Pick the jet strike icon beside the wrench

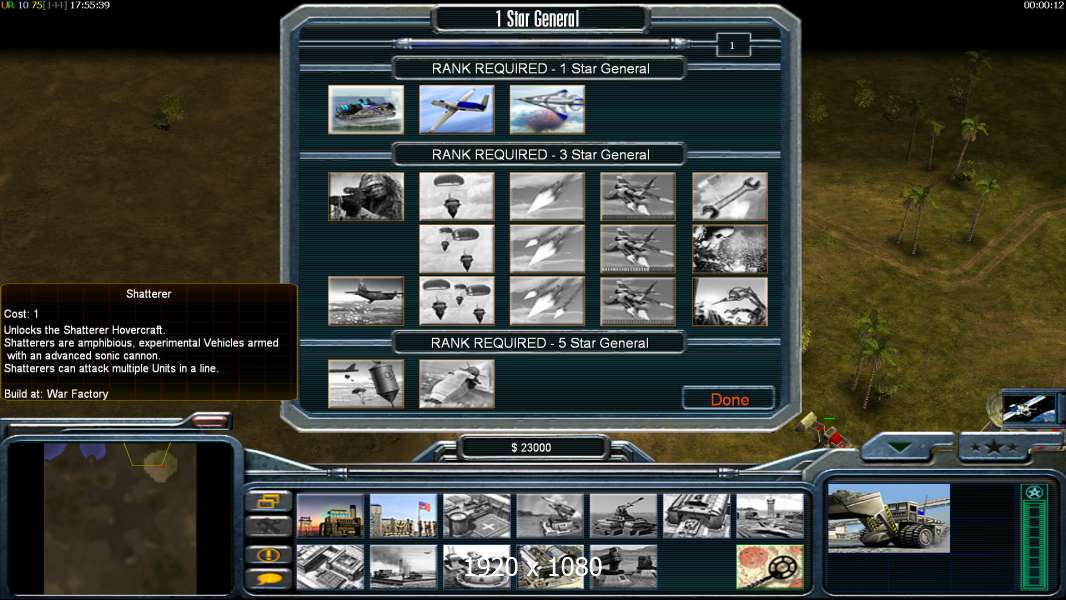638,196
